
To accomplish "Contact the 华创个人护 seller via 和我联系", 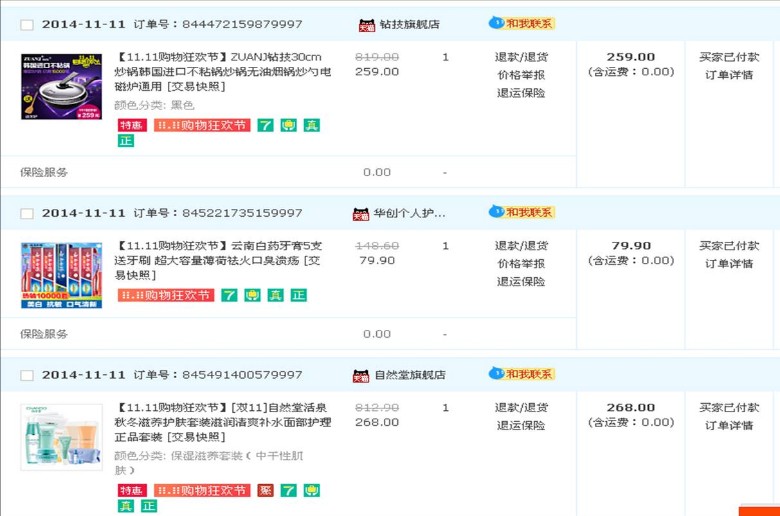I will 522,212.
